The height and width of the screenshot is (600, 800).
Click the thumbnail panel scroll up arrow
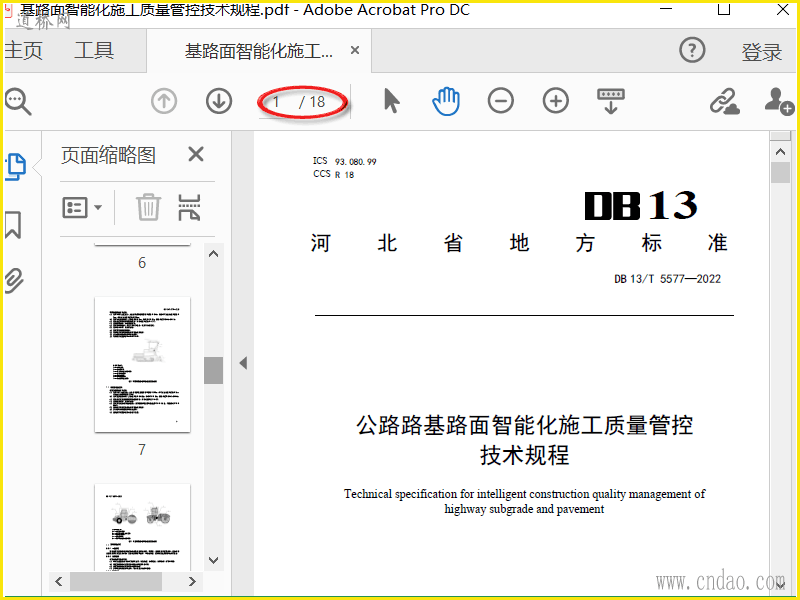coord(213,254)
